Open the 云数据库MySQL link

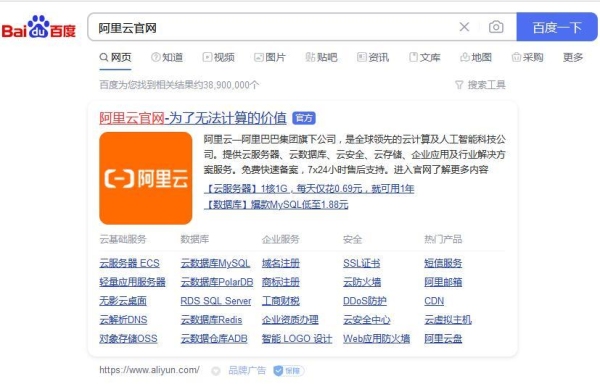click(x=215, y=263)
